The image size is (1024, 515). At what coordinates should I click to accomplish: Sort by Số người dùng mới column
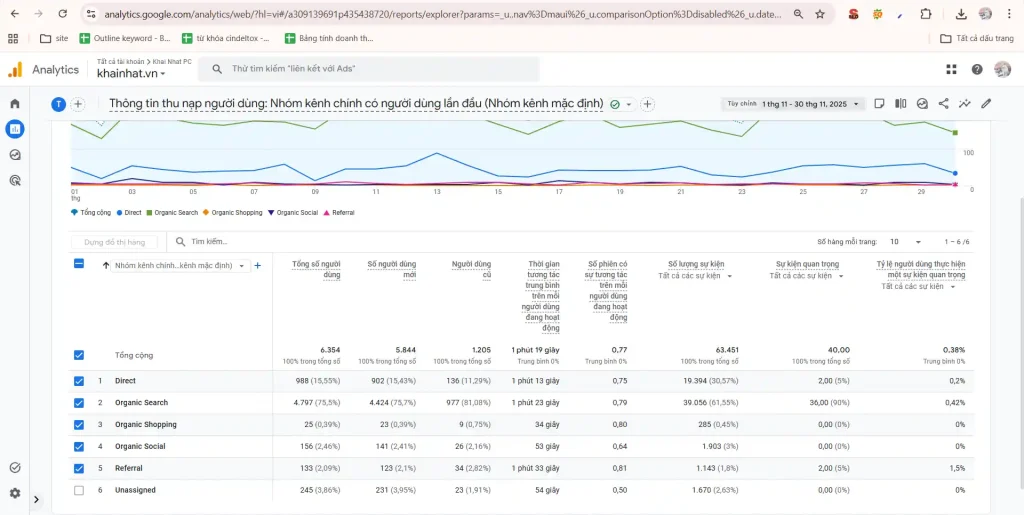tap(391, 269)
